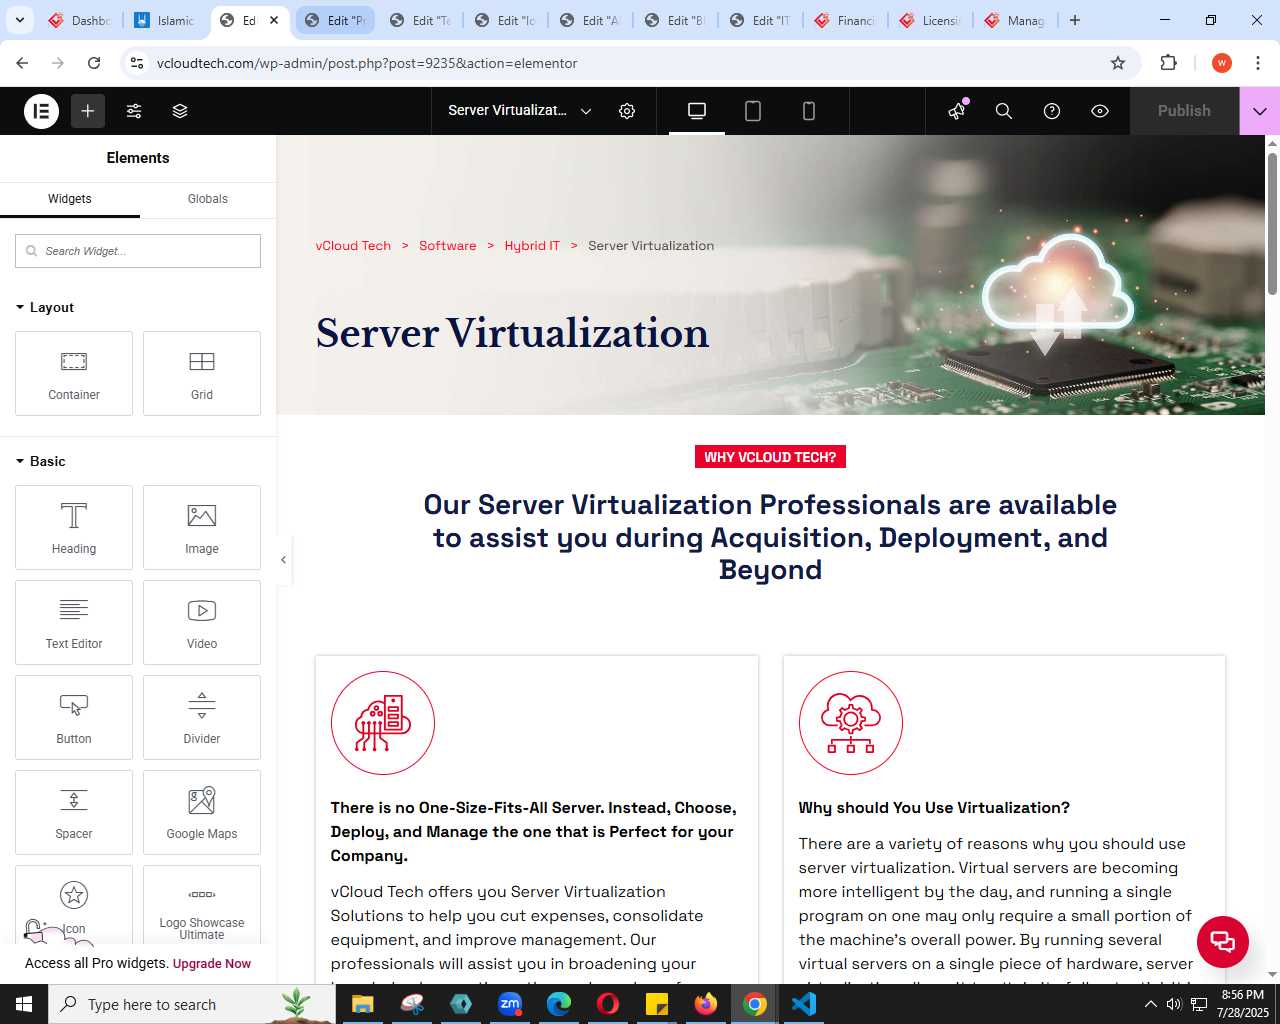Switch to the Manage browser tab

1015,20
